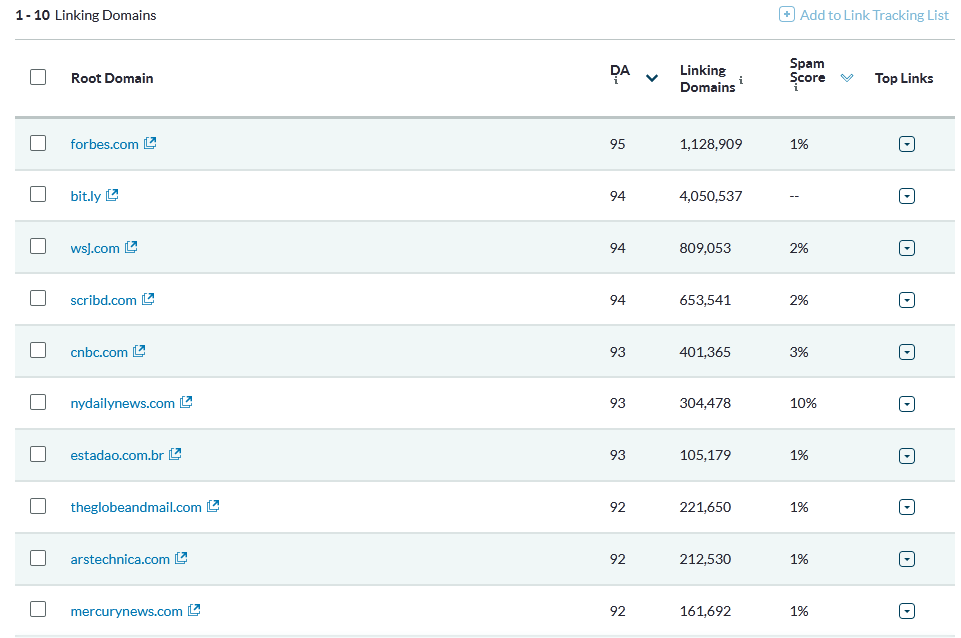Screen dimensions: 961x638
Task: Click the plus icon beside Add to Link Tracking List
Action: click(786, 14)
